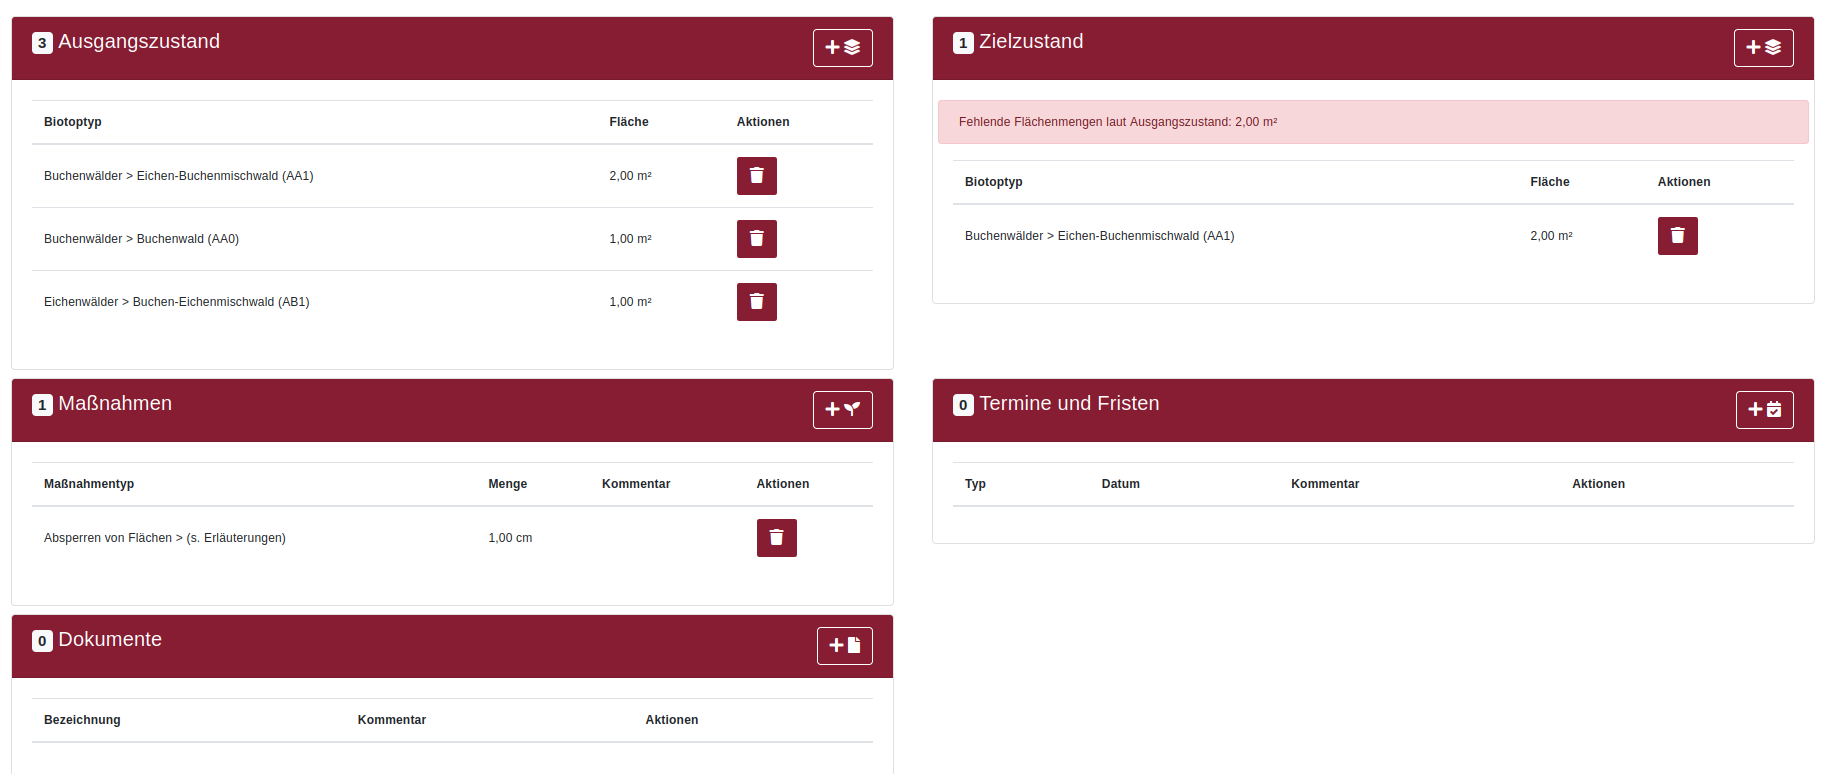Viewport: 1824px width, 774px height.
Task: Delete Eichen-Buchenmischwald (AA1) row in Ausgangszustand
Action: [756, 176]
